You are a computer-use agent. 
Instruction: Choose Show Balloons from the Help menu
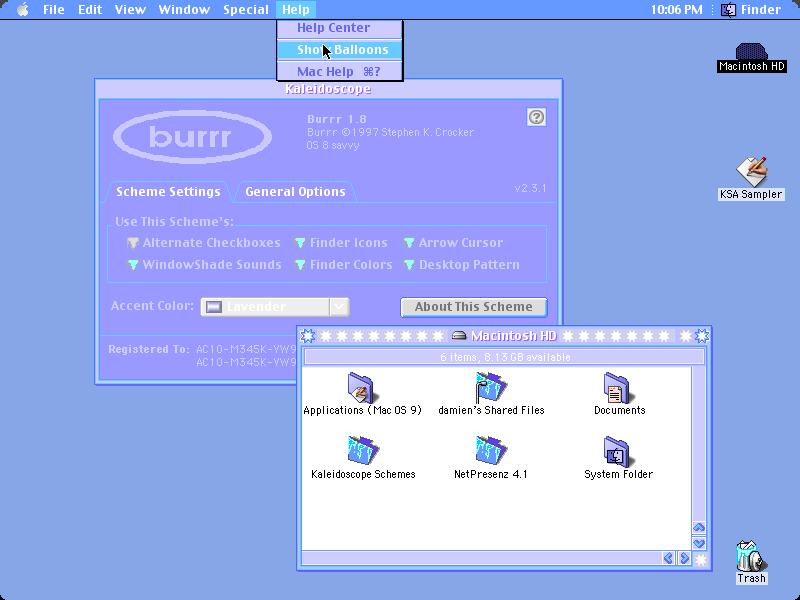(x=340, y=49)
